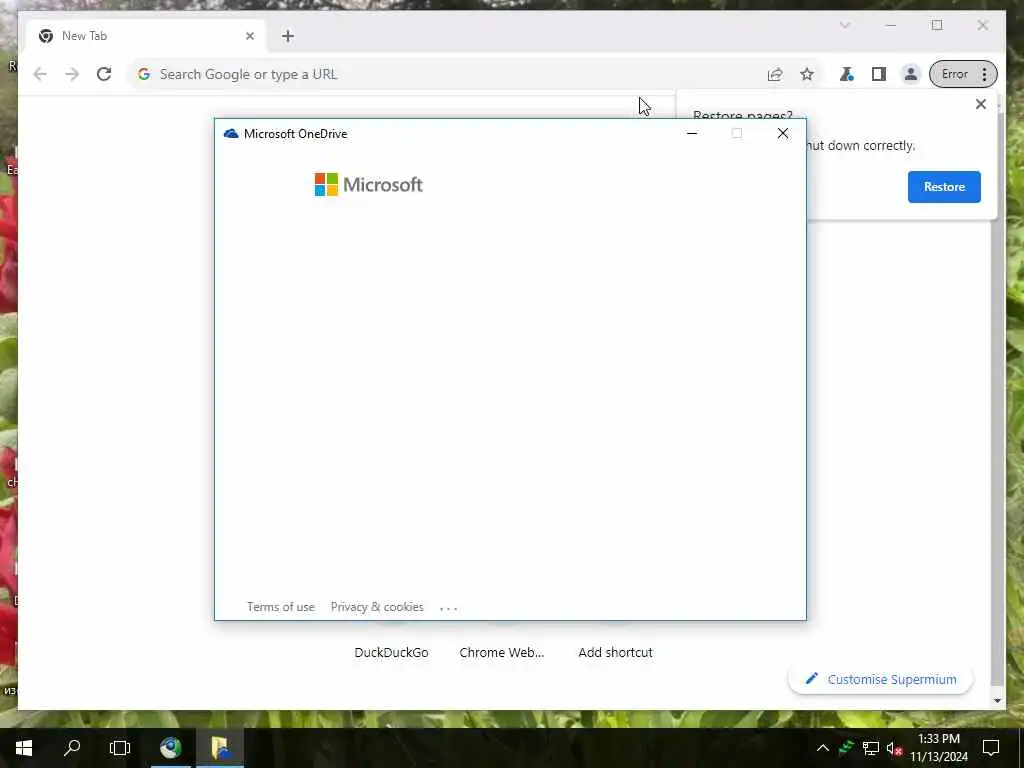Open the Privacy & cookies link

(x=377, y=607)
